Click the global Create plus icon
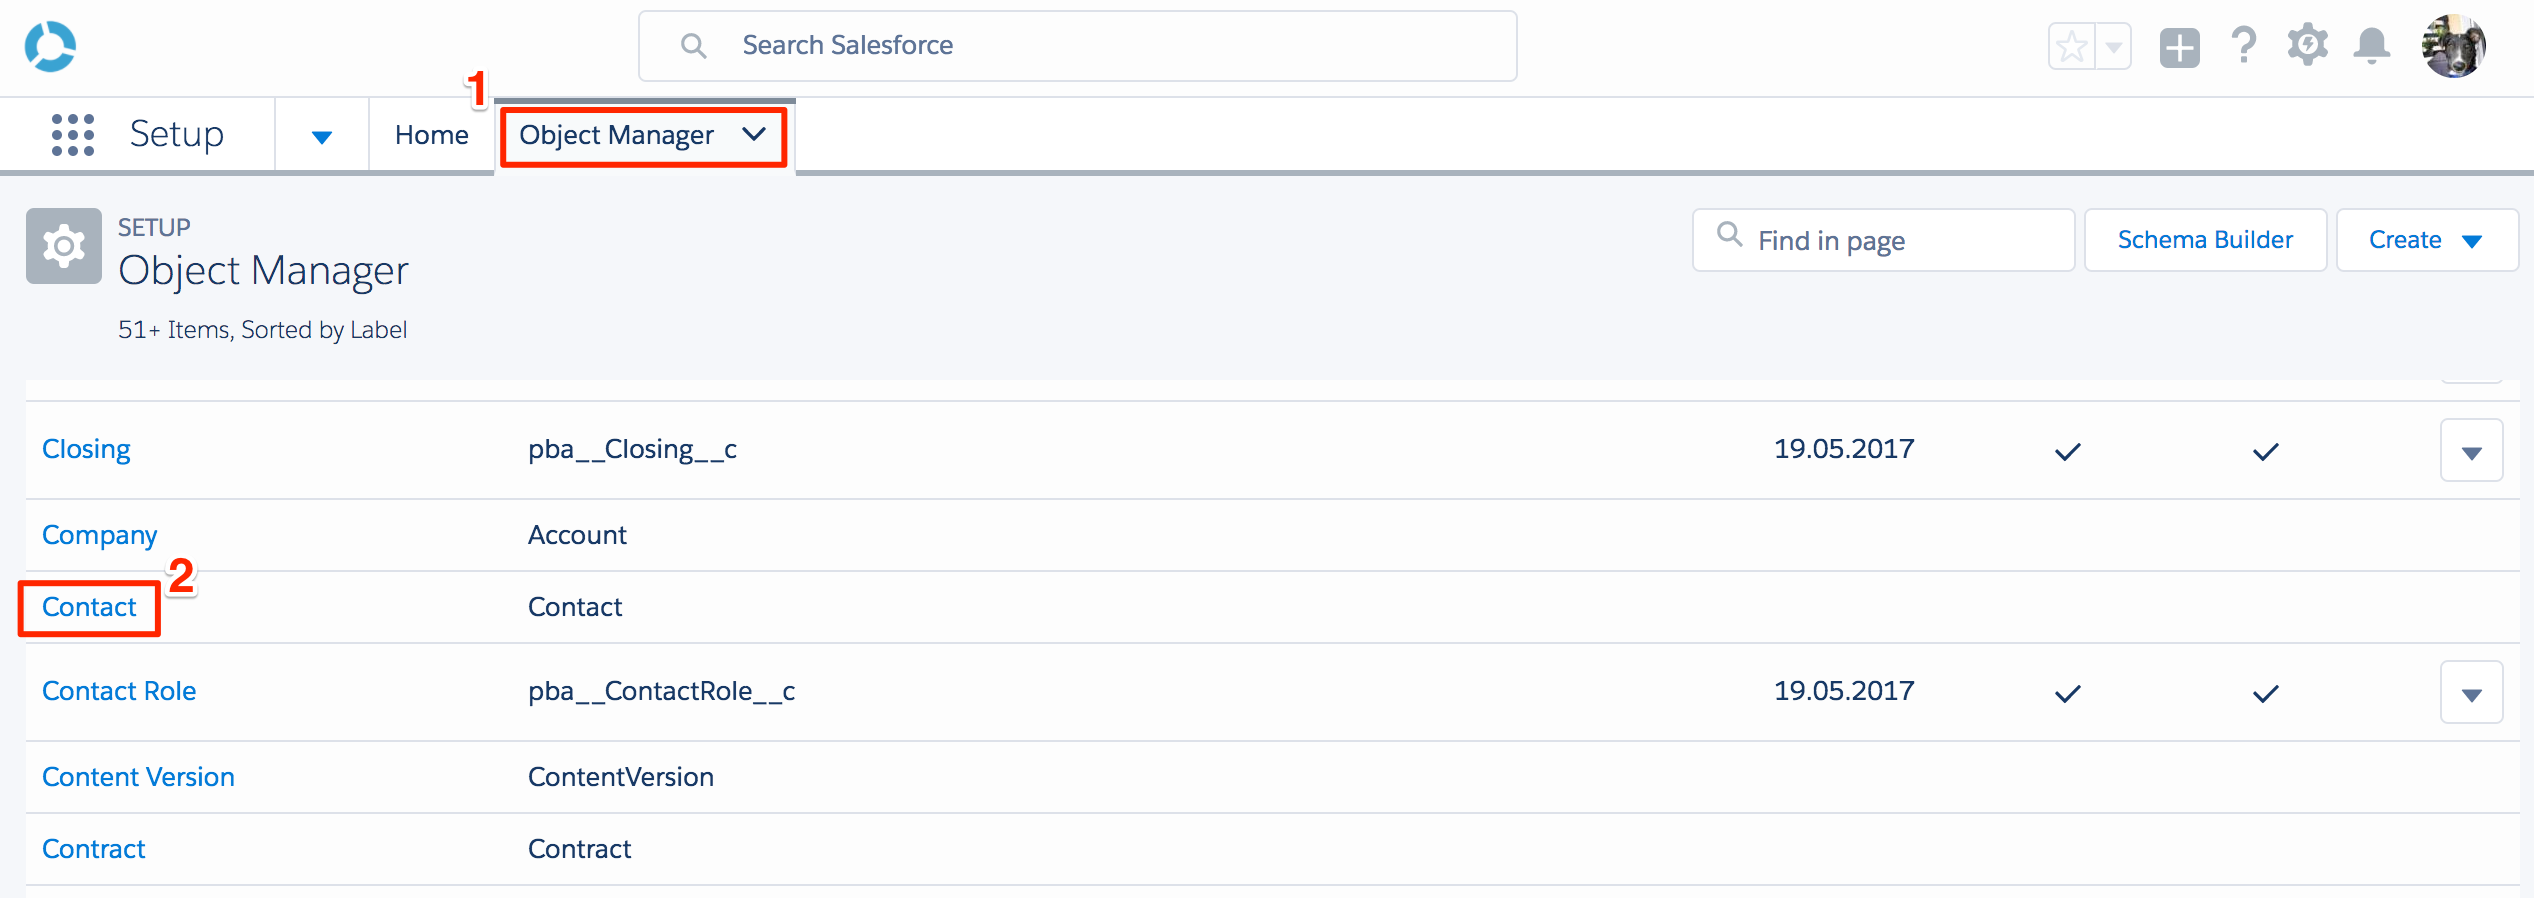Image resolution: width=2534 pixels, height=898 pixels. point(2180,47)
